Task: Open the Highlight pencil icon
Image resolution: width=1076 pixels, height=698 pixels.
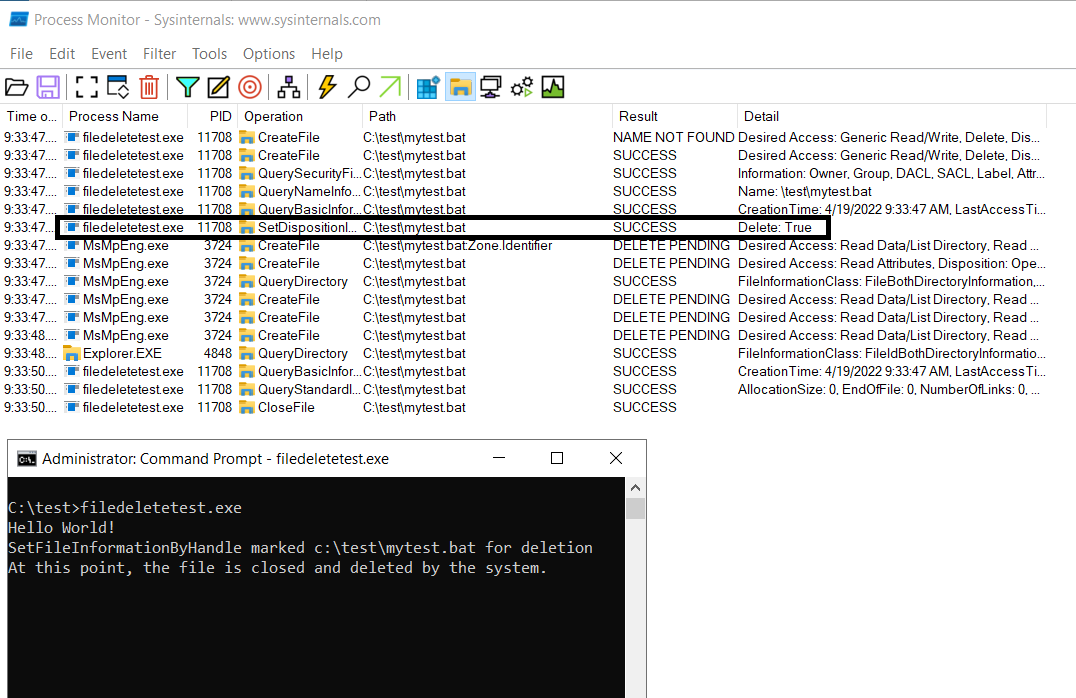Action: tap(218, 87)
